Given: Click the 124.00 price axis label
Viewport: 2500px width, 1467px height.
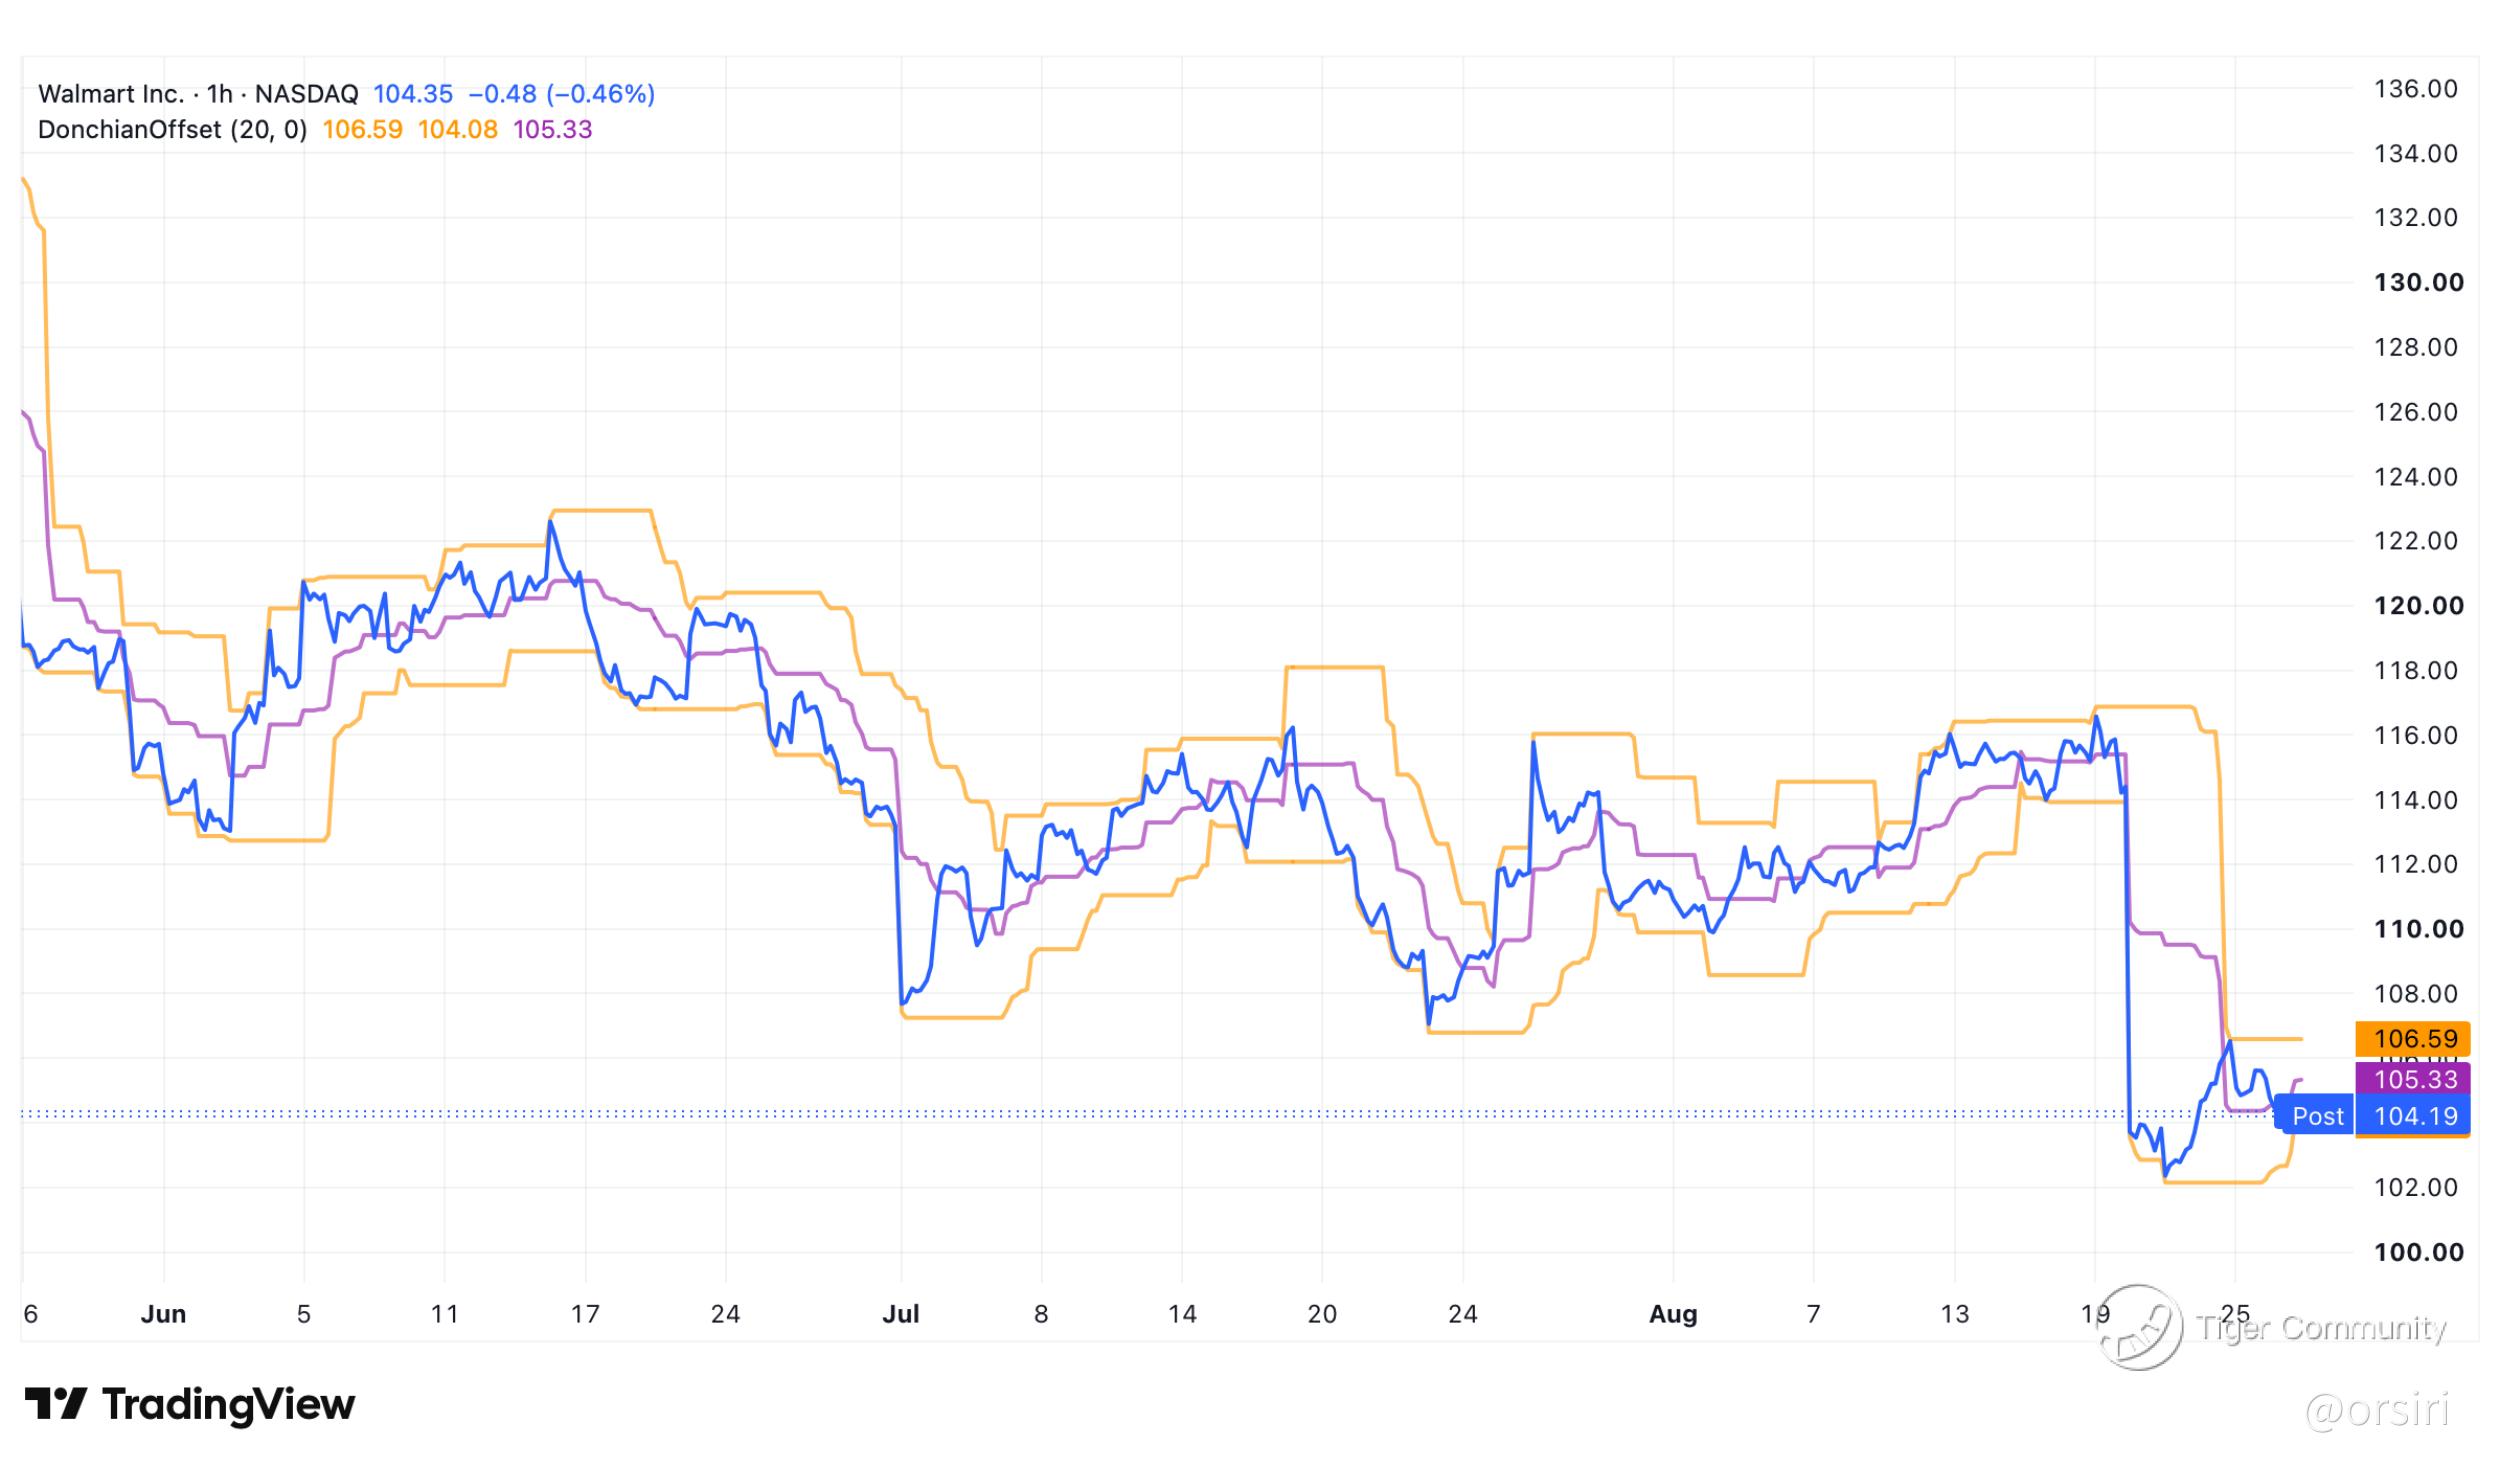Looking at the screenshot, I should tap(2416, 476).
